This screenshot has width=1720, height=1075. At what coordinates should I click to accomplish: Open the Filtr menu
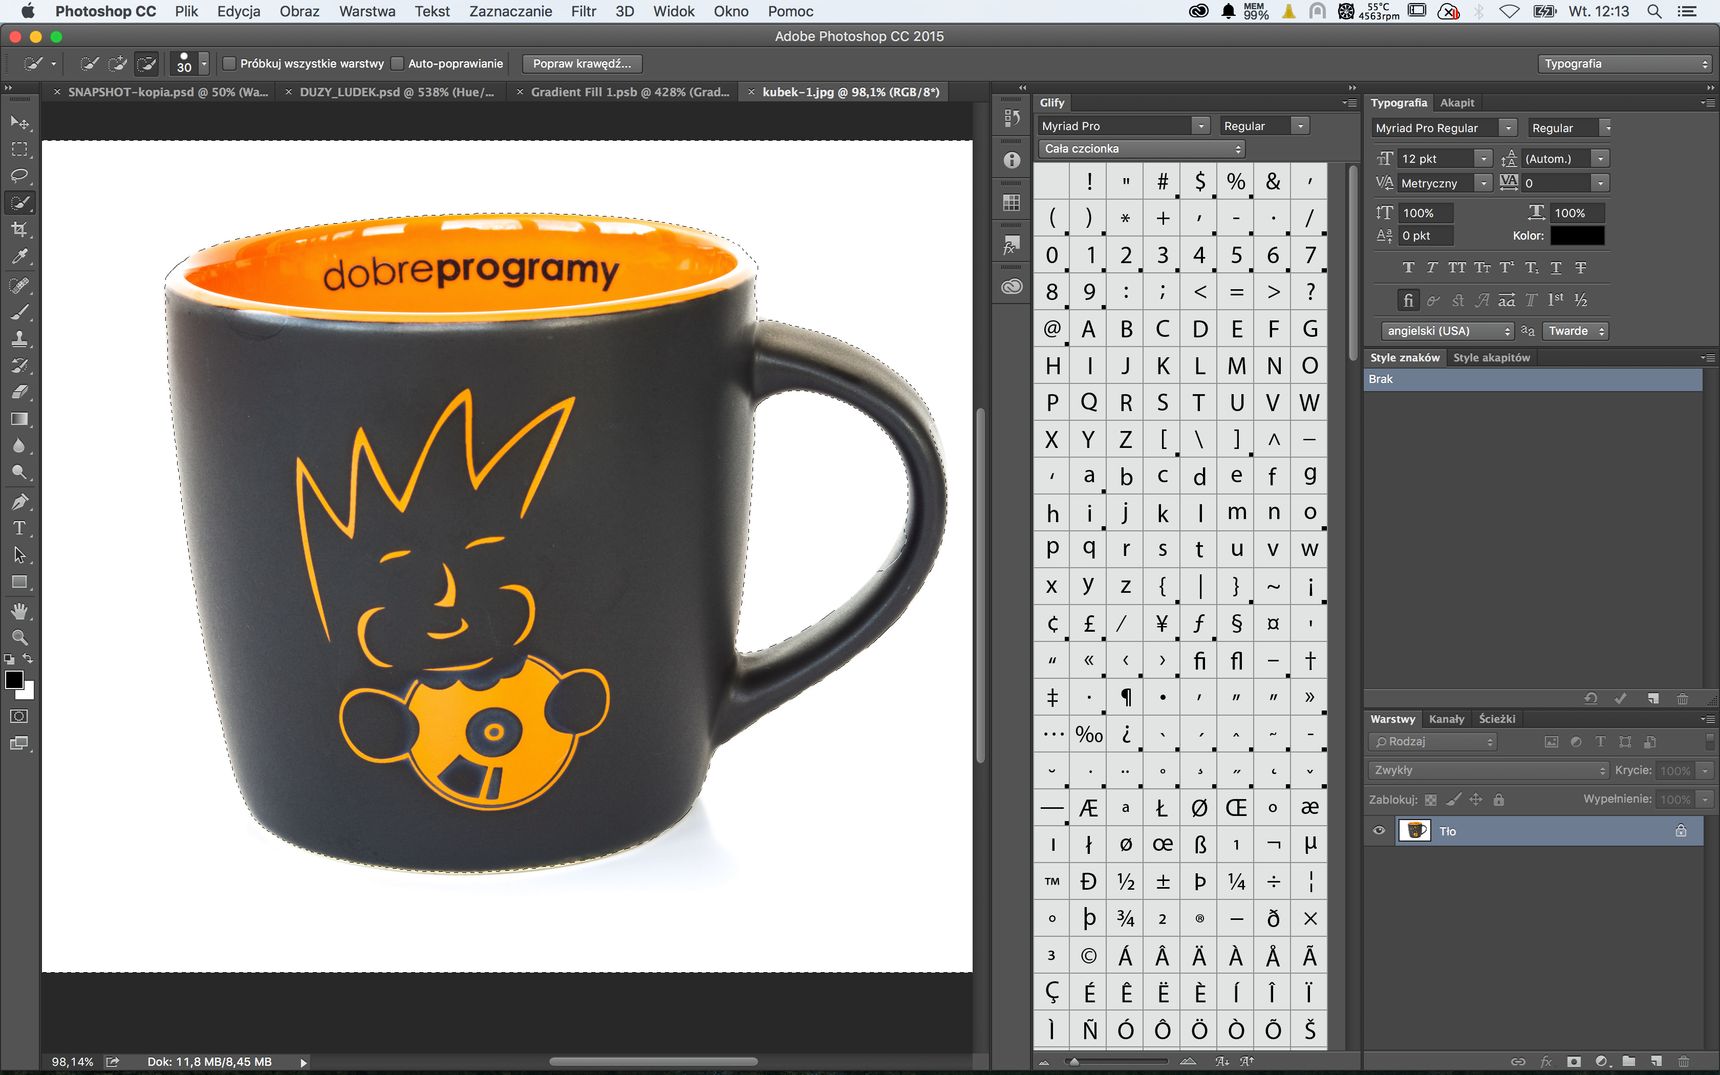(584, 11)
